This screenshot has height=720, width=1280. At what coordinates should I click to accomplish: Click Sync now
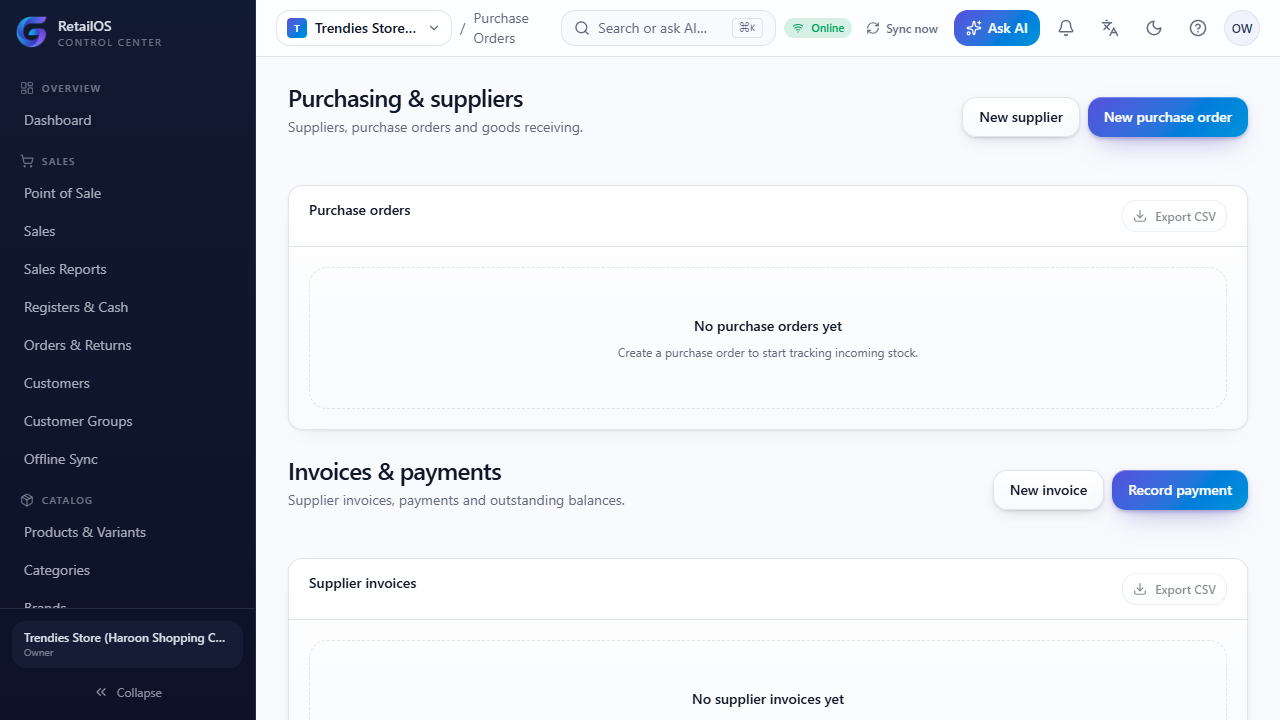tap(902, 28)
